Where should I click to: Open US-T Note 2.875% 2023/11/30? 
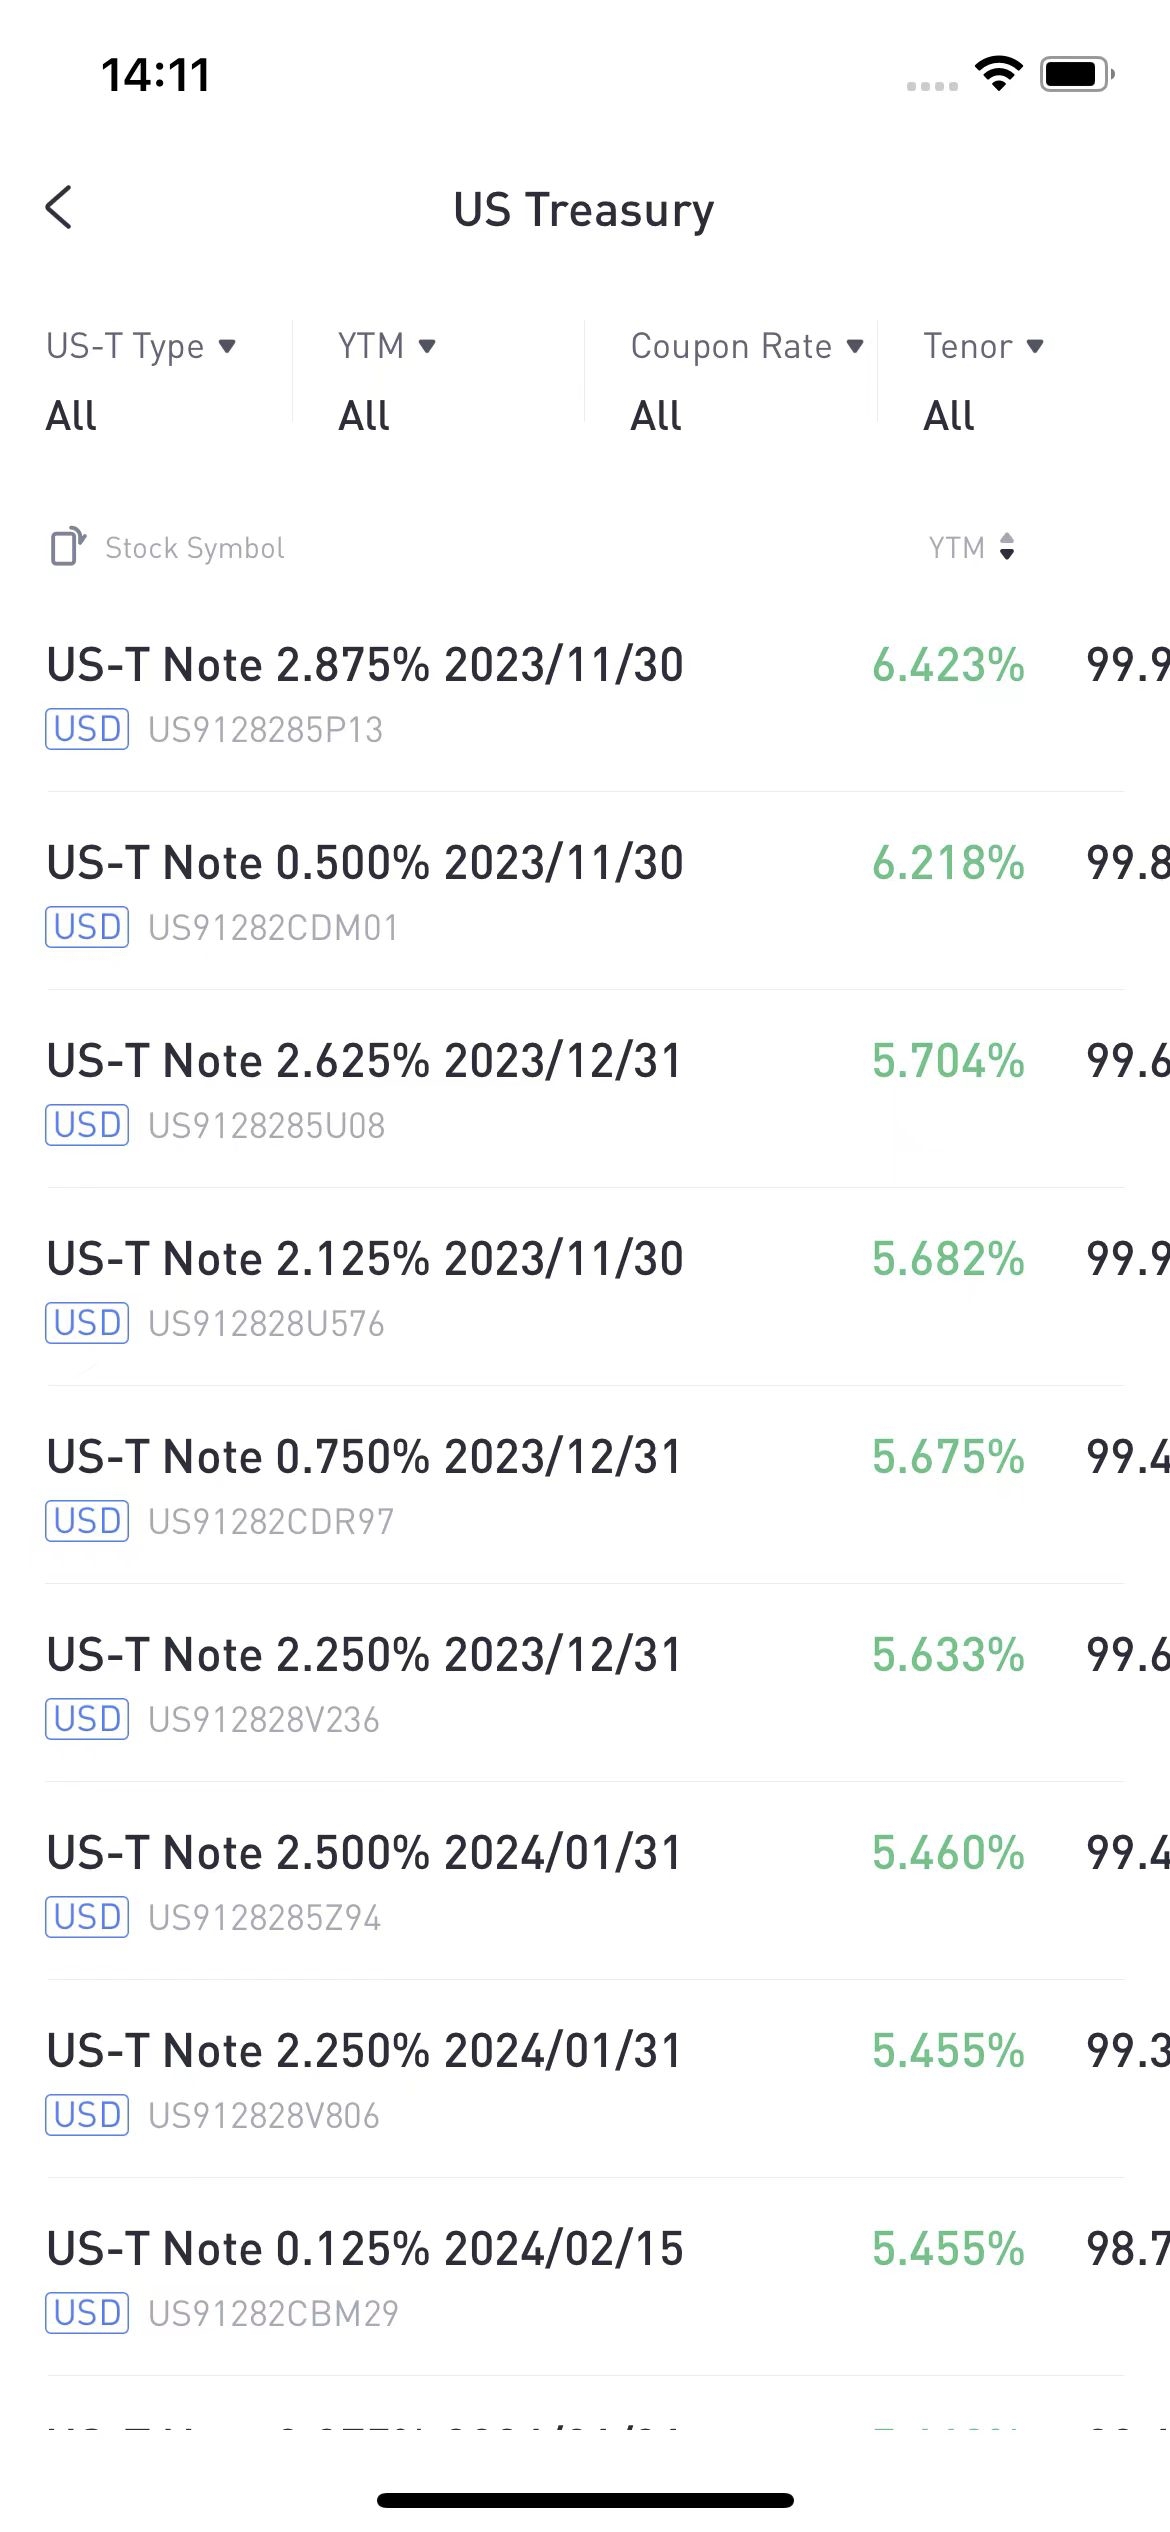365,665
